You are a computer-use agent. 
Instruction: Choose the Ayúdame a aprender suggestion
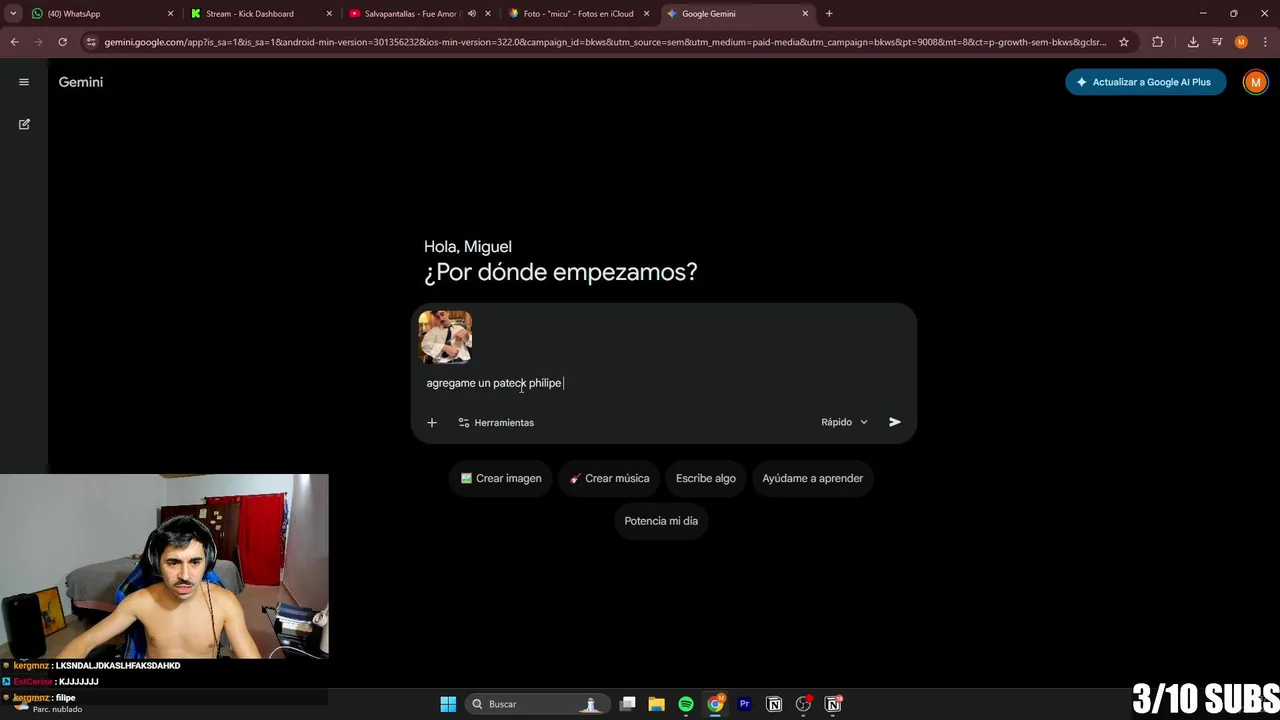(813, 478)
